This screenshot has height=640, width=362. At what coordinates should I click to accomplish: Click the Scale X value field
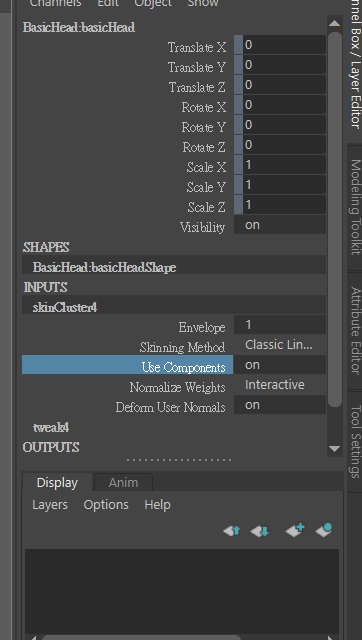(x=284, y=165)
